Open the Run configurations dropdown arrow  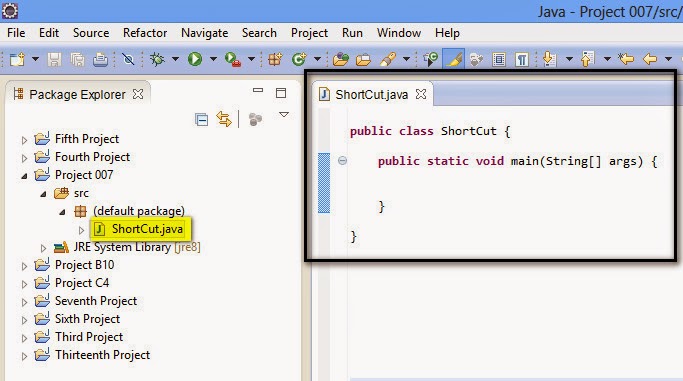(213, 59)
